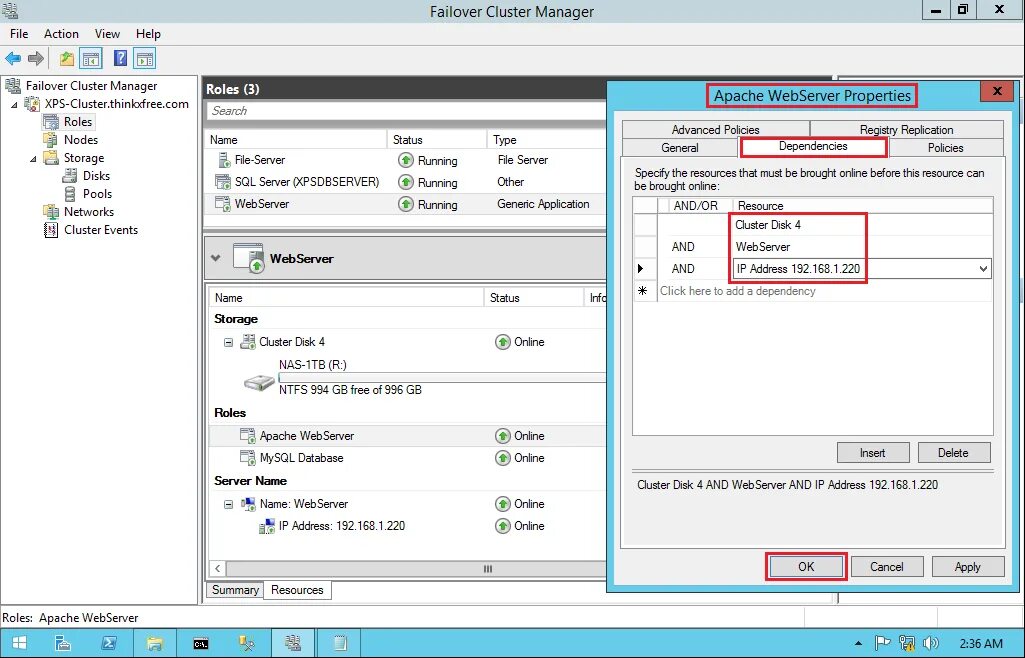Switch to the General tab
Viewport: 1025px width, 658px height.
pos(680,148)
